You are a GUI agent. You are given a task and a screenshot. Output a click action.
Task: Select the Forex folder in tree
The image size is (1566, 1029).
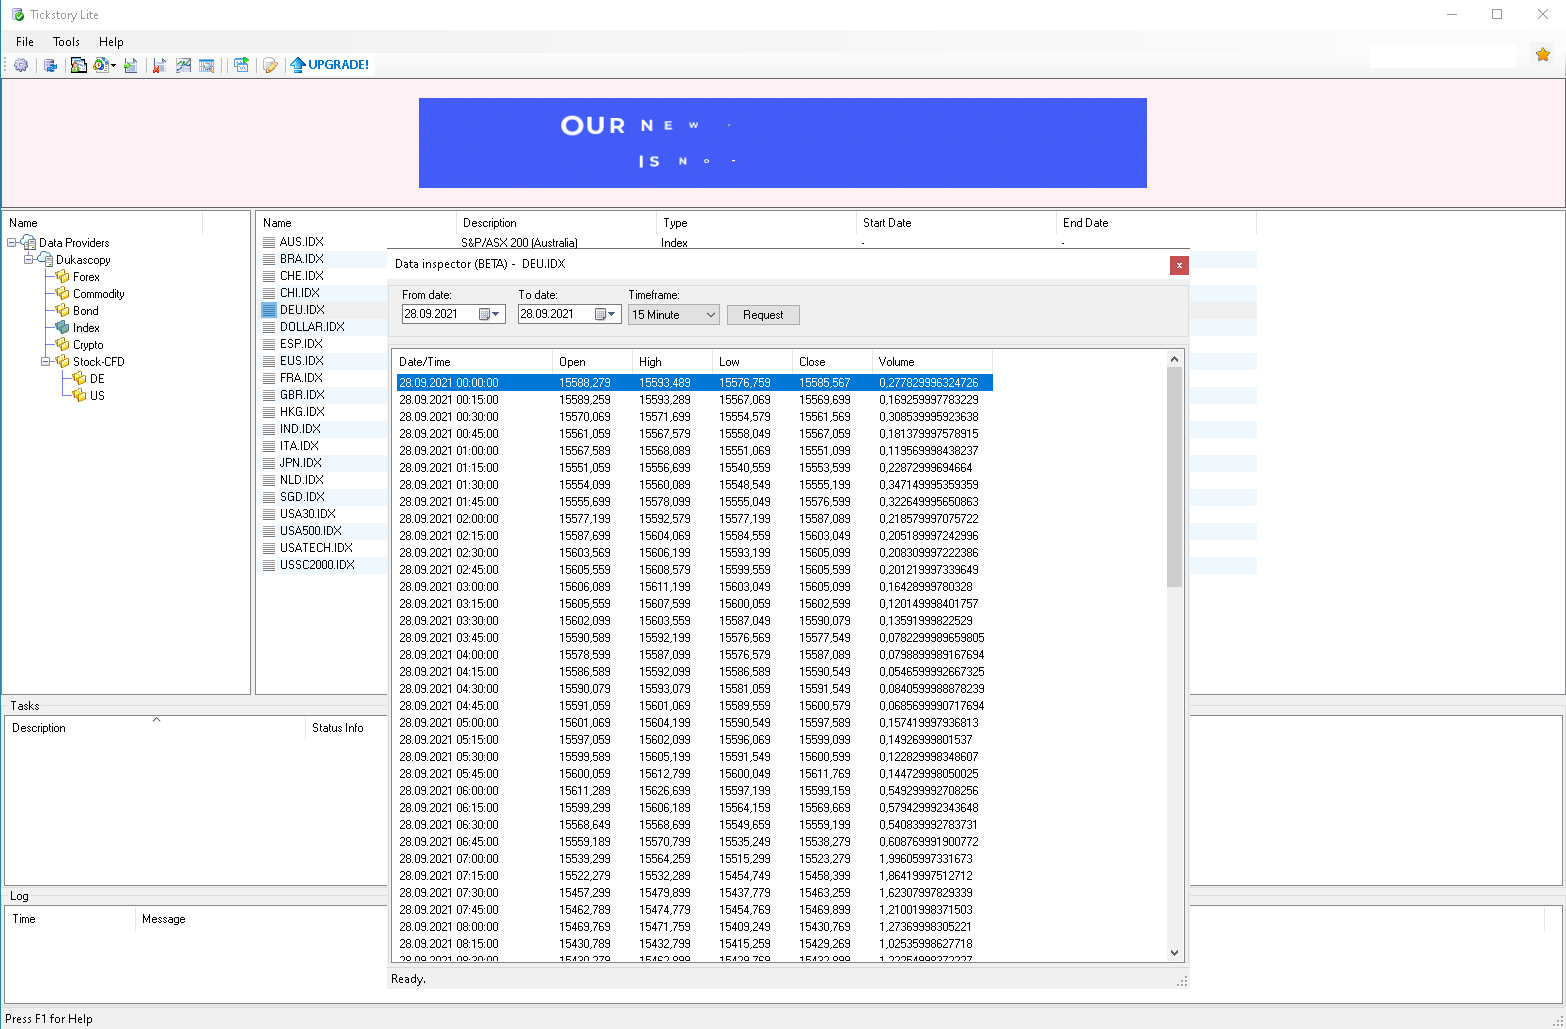point(86,277)
